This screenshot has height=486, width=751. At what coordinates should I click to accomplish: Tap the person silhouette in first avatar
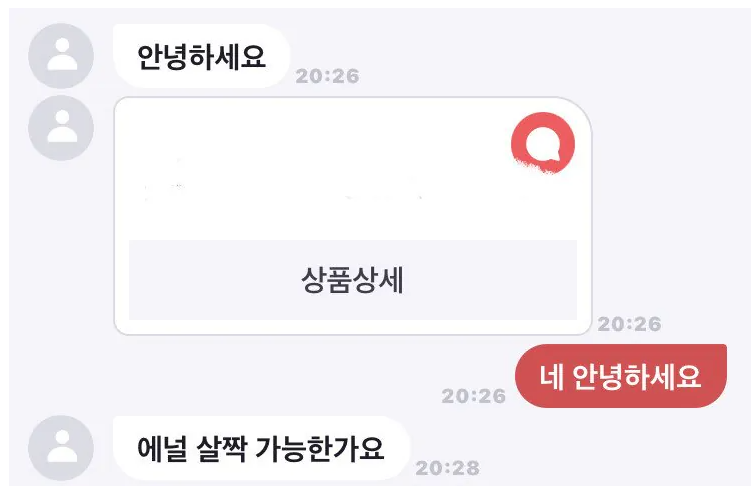(62, 54)
